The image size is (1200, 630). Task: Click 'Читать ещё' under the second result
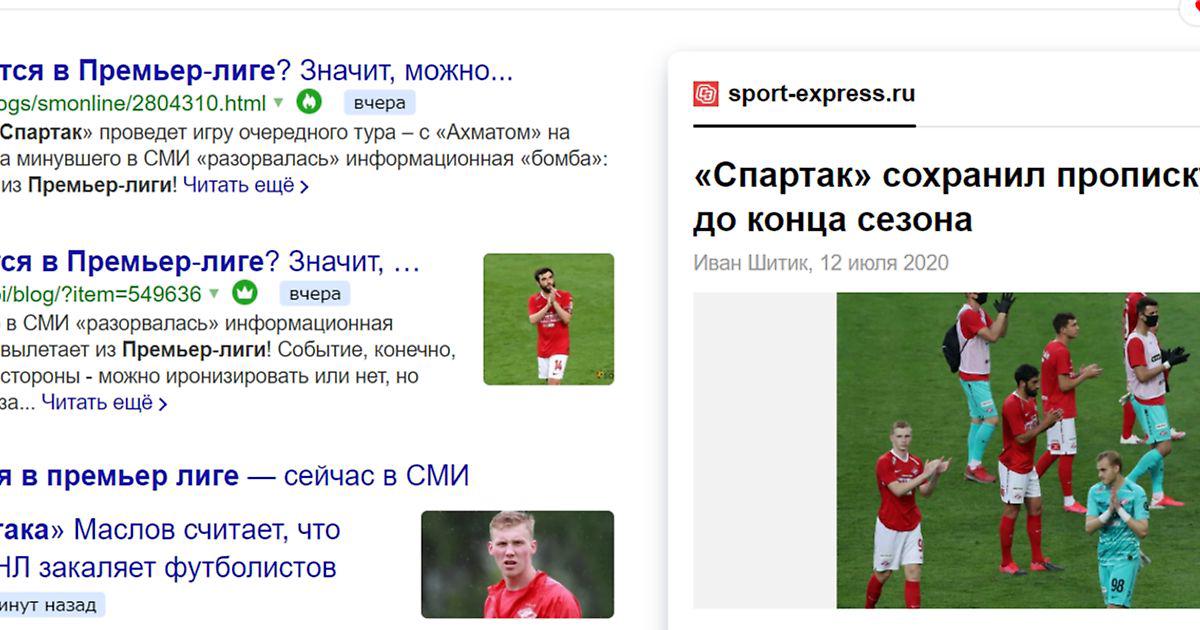[97, 403]
